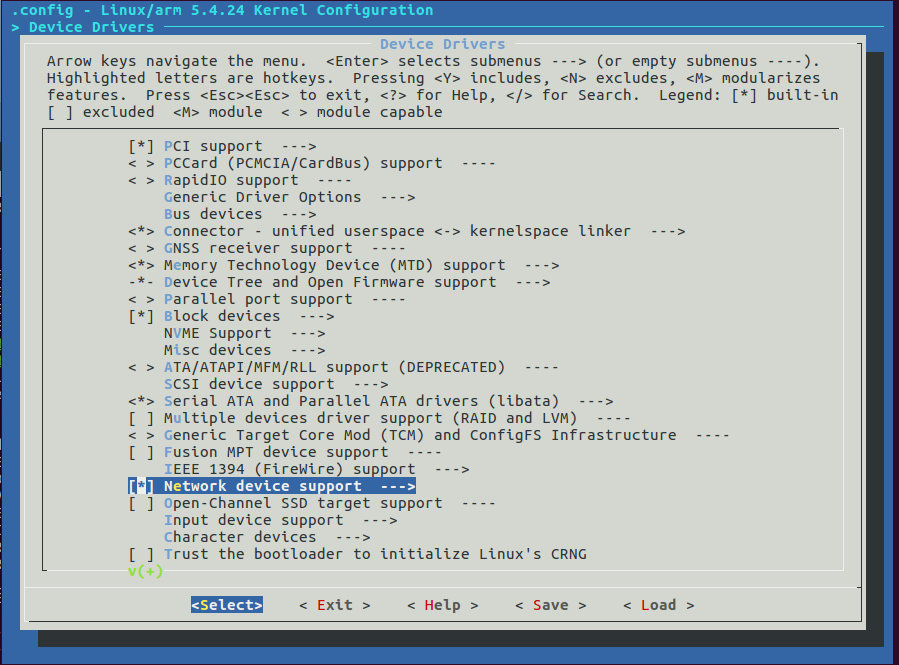The height and width of the screenshot is (665, 899).
Task: Toggle Multiple devices driver support checkbox
Action: tap(141, 418)
